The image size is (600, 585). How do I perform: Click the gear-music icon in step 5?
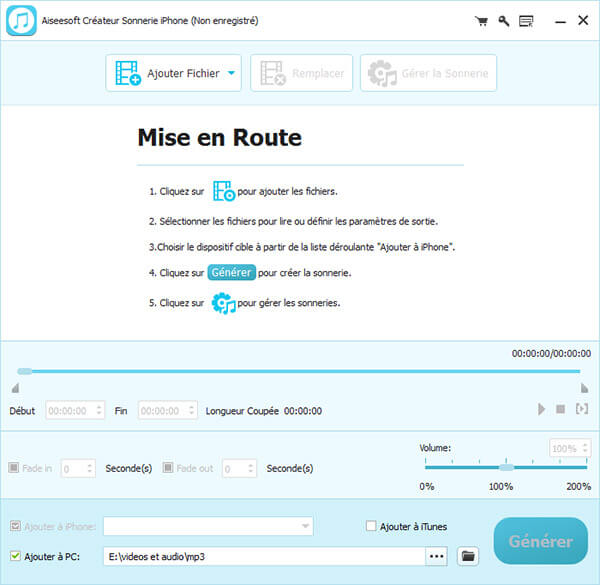[x=223, y=303]
